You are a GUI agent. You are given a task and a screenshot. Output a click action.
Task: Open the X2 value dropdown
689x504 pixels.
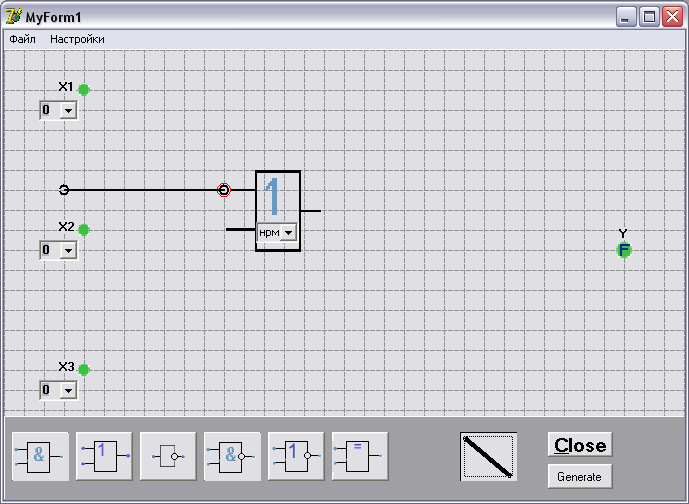coord(69,250)
